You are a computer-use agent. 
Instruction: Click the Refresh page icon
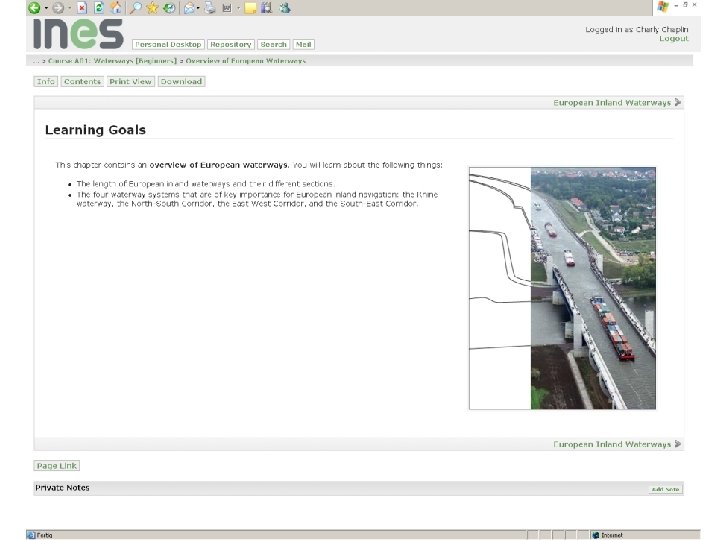pyautogui.click(x=99, y=7)
